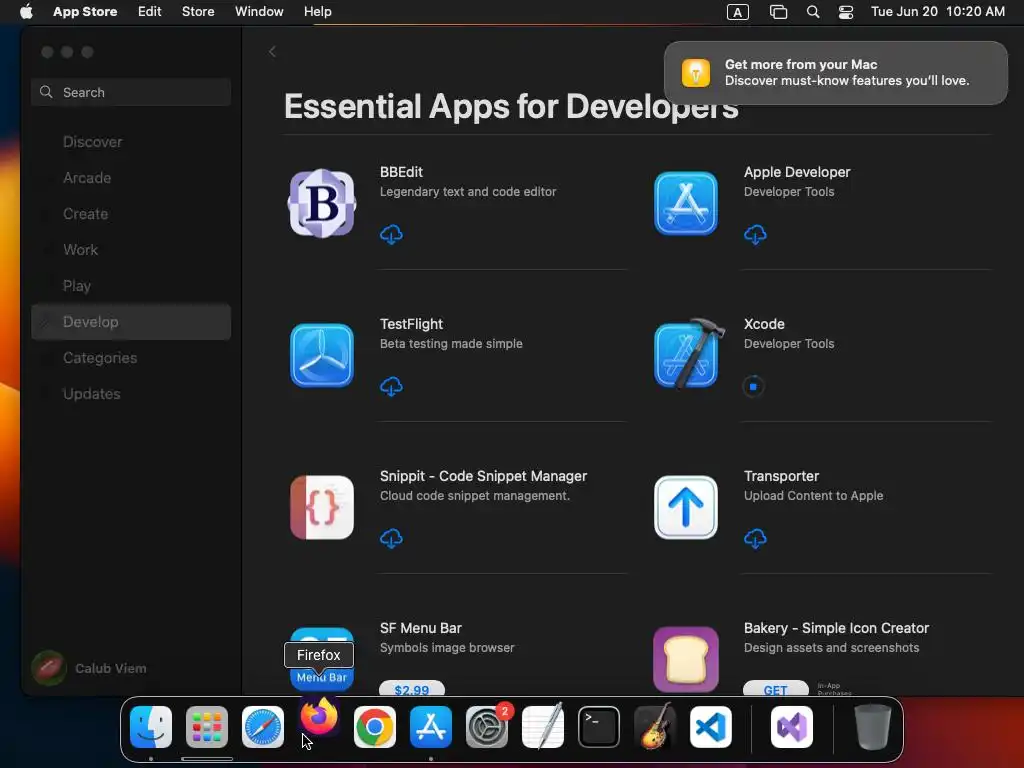
Task: Select the Create sidebar category
Action: (x=131, y=214)
